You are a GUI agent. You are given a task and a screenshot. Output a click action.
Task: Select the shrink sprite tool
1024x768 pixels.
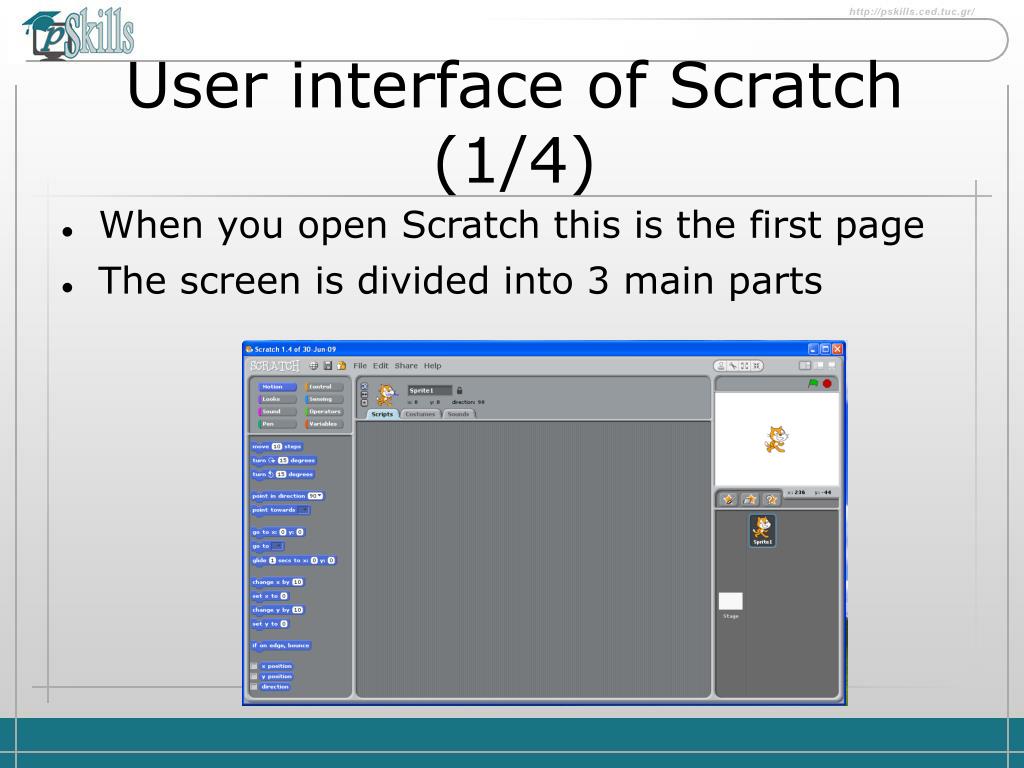coord(756,366)
